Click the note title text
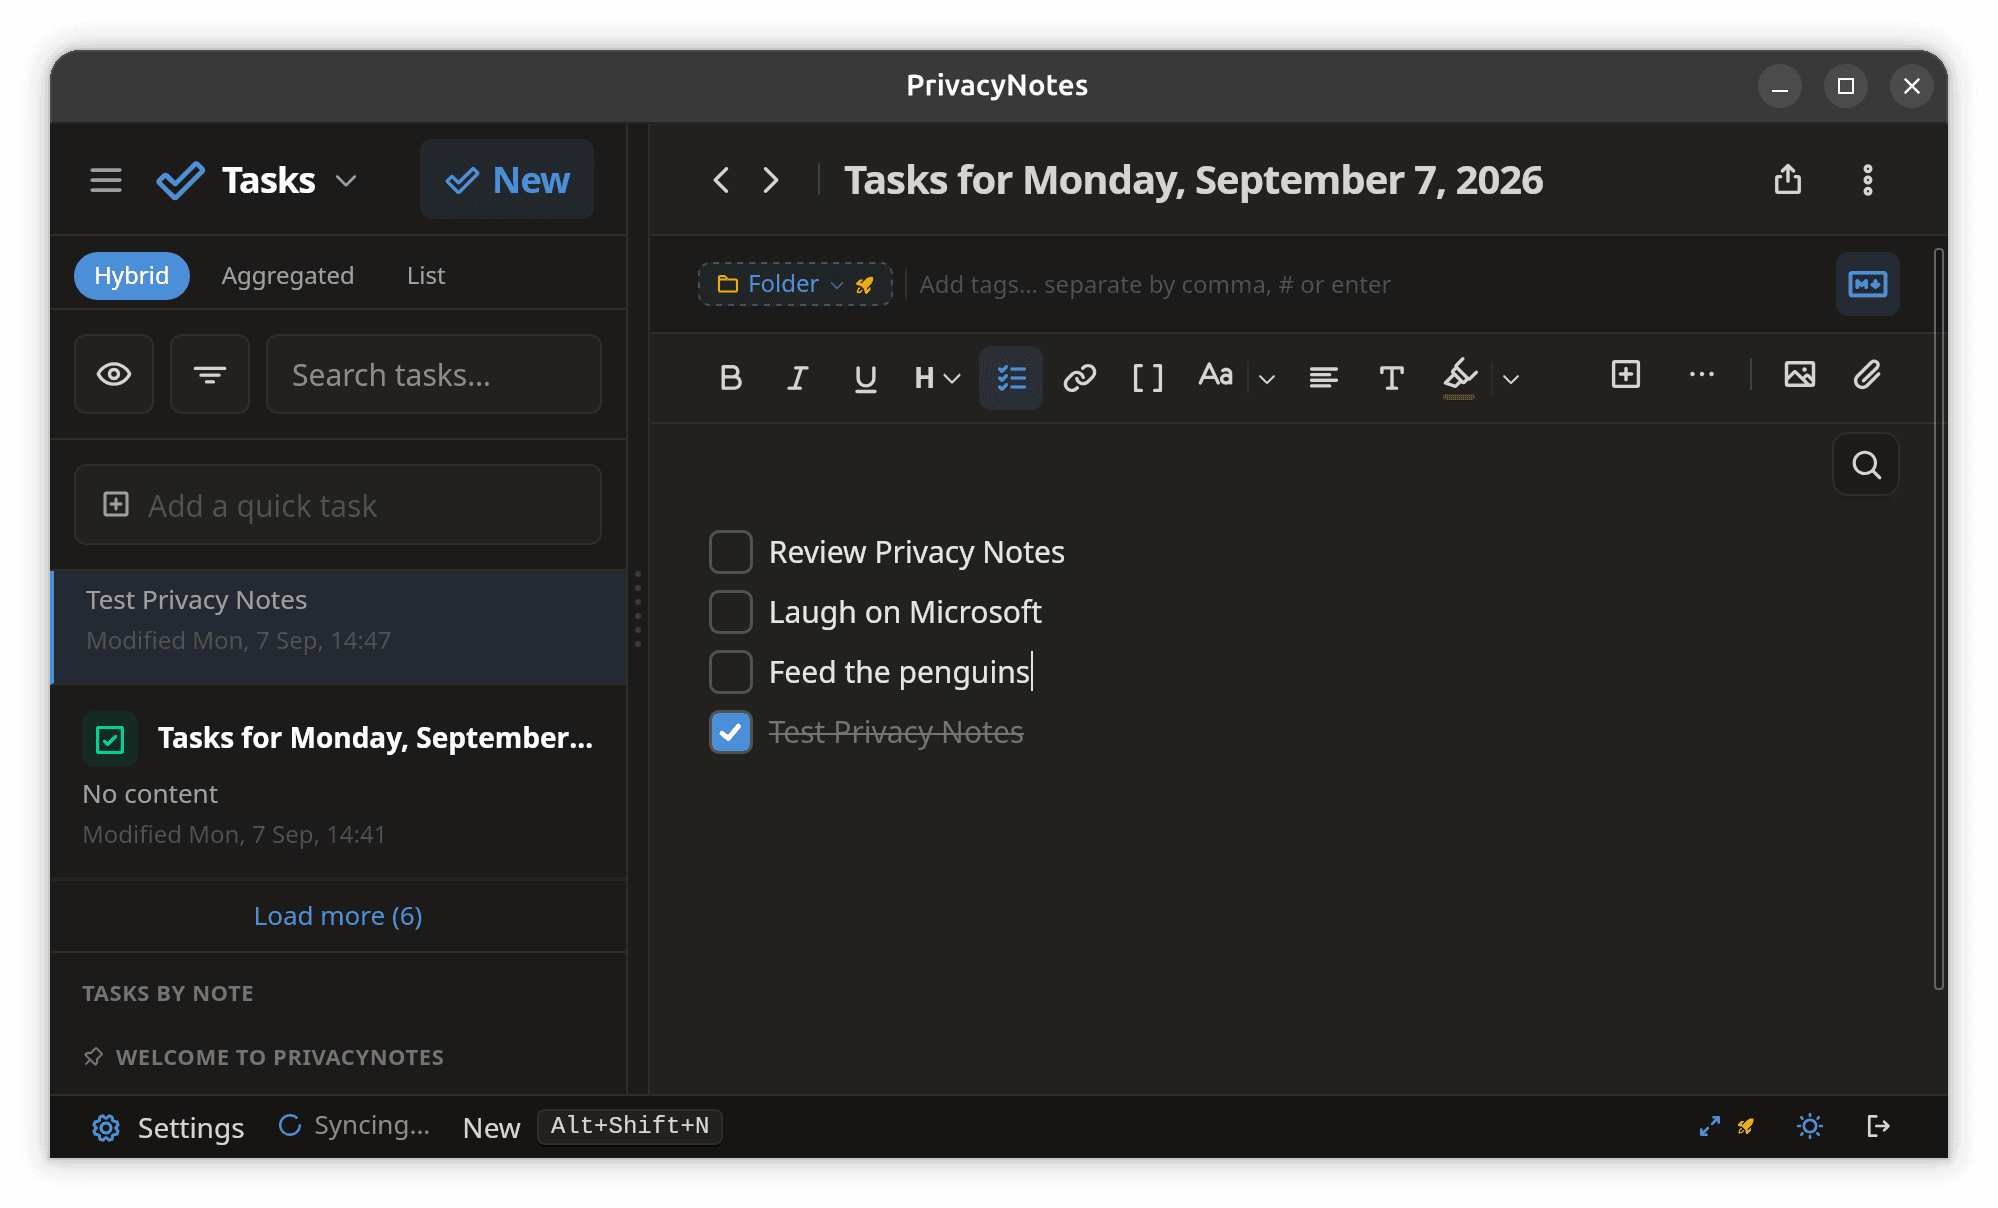 pyautogui.click(x=1193, y=180)
